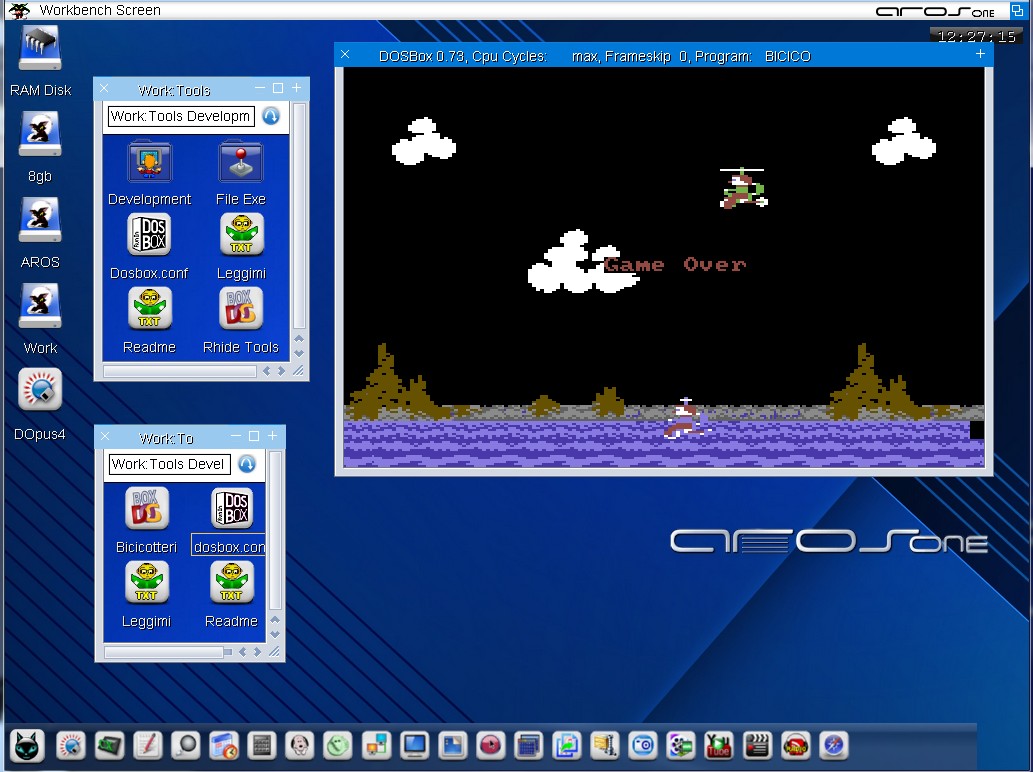Screen dimensions: 1033x772
Task: Open the YouTube icon in the dock
Action: point(719,746)
